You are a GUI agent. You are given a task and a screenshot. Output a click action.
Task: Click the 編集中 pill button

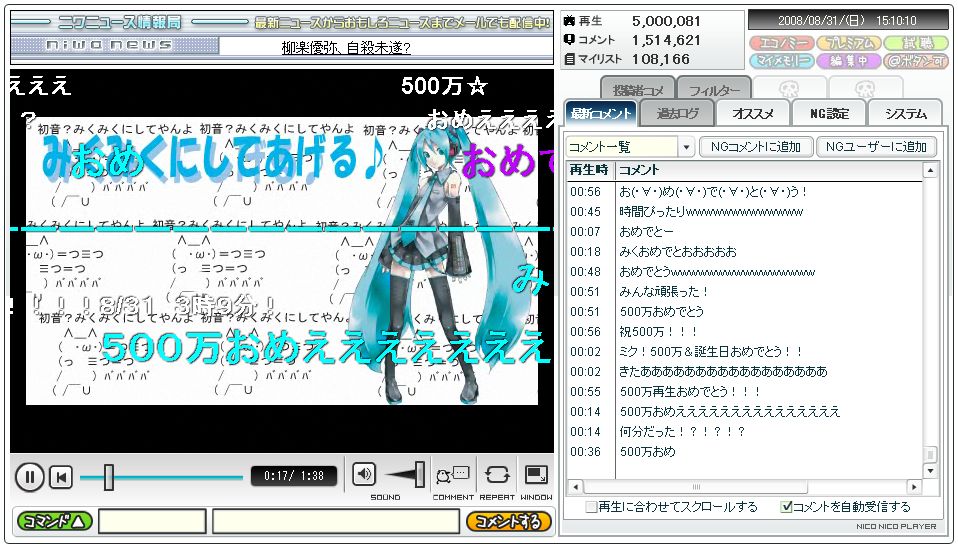coord(849,60)
